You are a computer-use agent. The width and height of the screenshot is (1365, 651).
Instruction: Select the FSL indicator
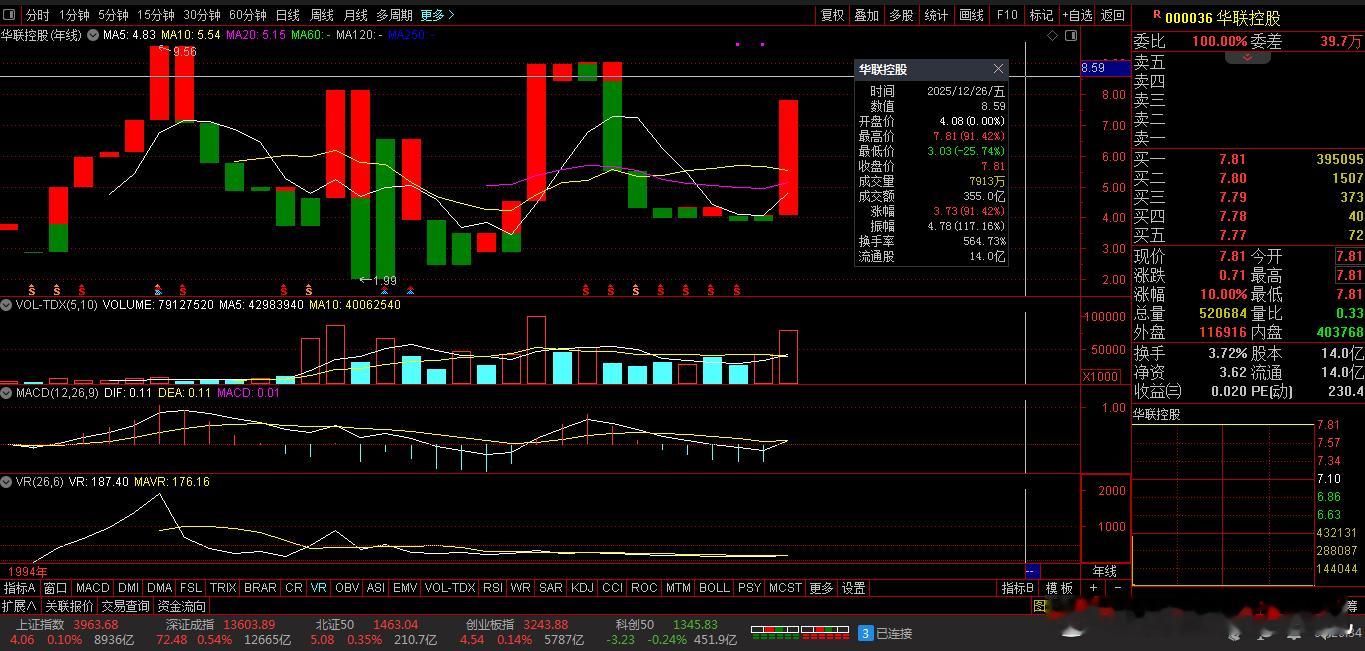point(191,588)
